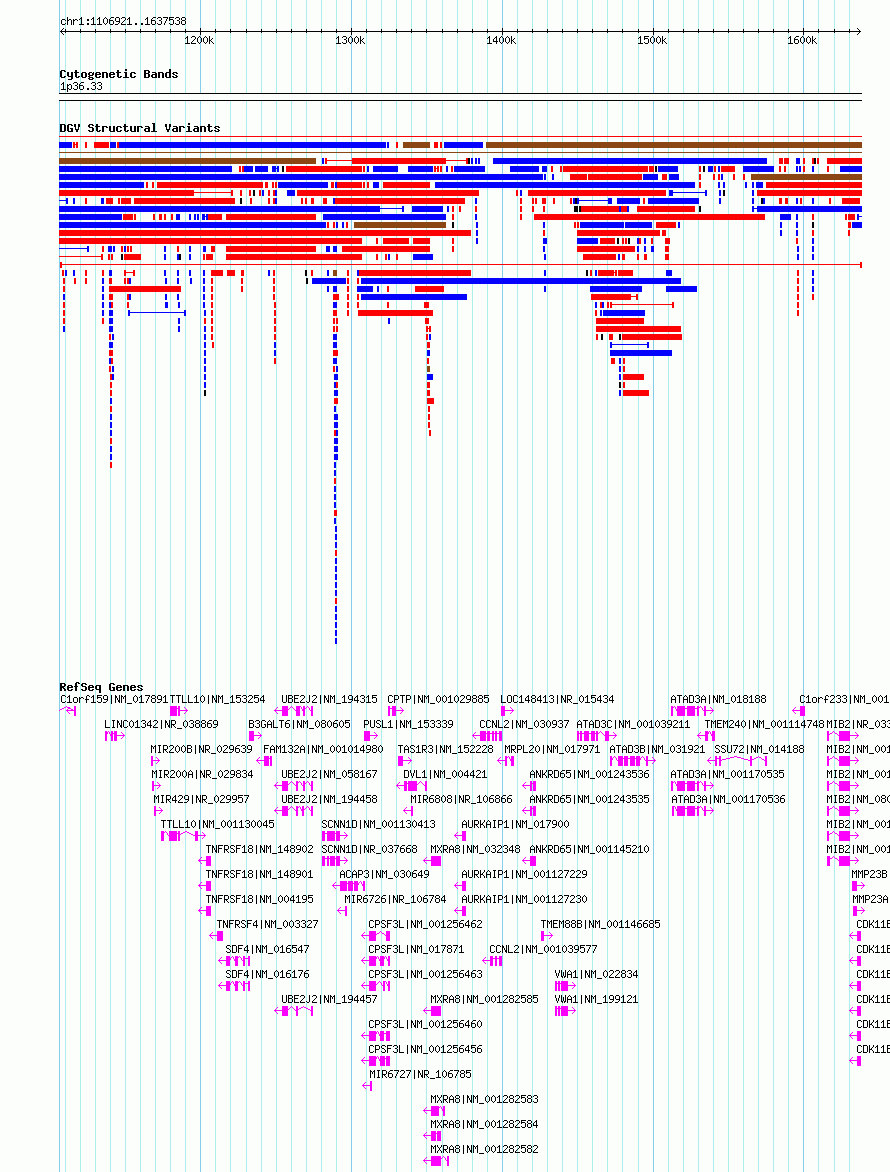Click gene glyph under UBE2J2|NM_194315

coord(294,711)
